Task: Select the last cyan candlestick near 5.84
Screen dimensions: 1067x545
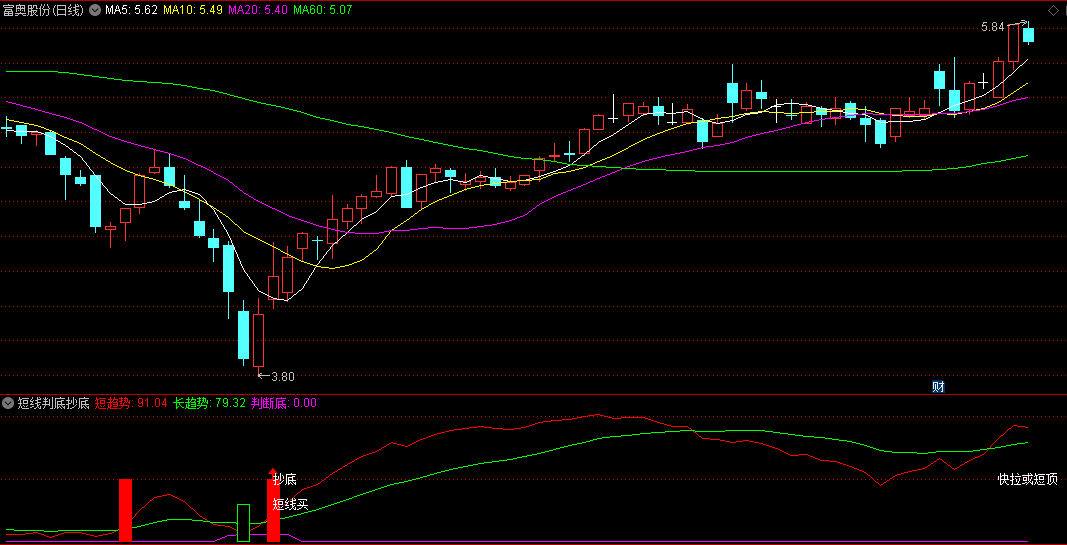Action: coord(1028,34)
